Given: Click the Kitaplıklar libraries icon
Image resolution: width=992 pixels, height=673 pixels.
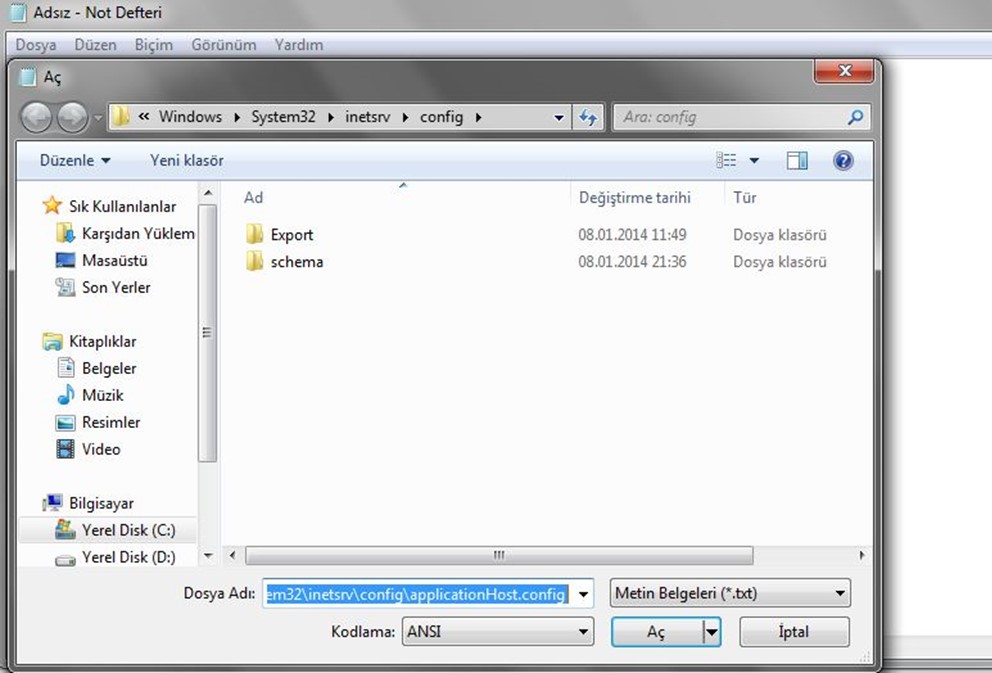Looking at the screenshot, I should pyautogui.click(x=53, y=341).
